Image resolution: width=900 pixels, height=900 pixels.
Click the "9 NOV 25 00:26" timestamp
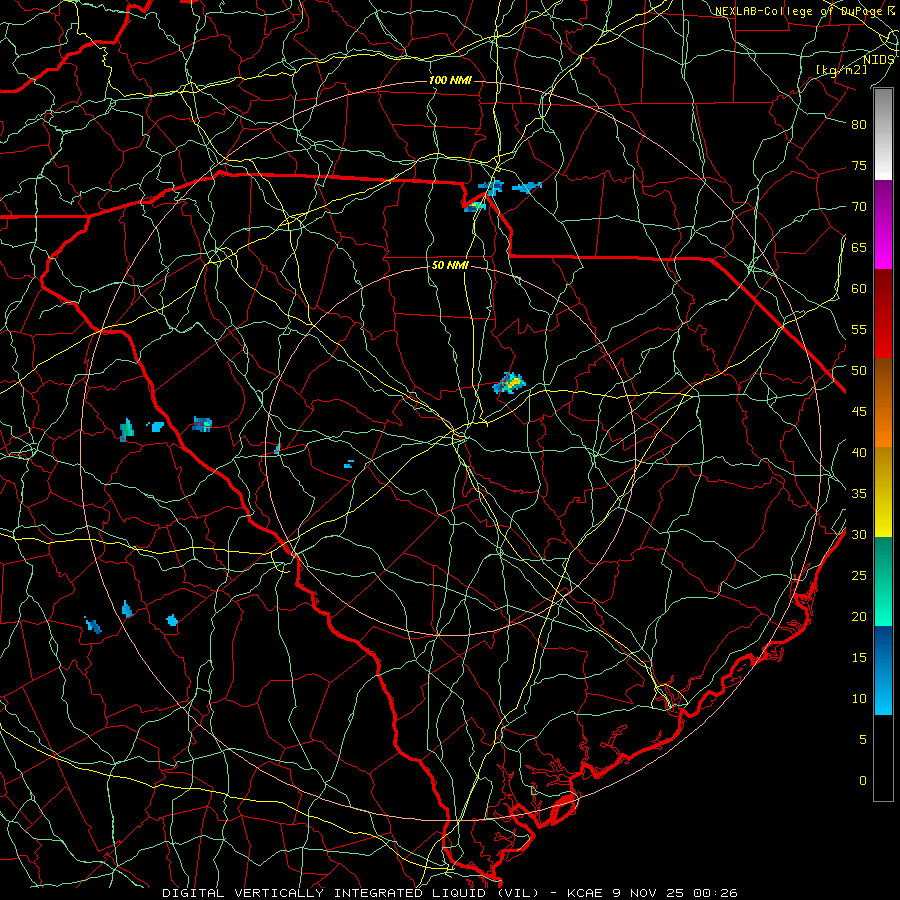[x=674, y=893]
